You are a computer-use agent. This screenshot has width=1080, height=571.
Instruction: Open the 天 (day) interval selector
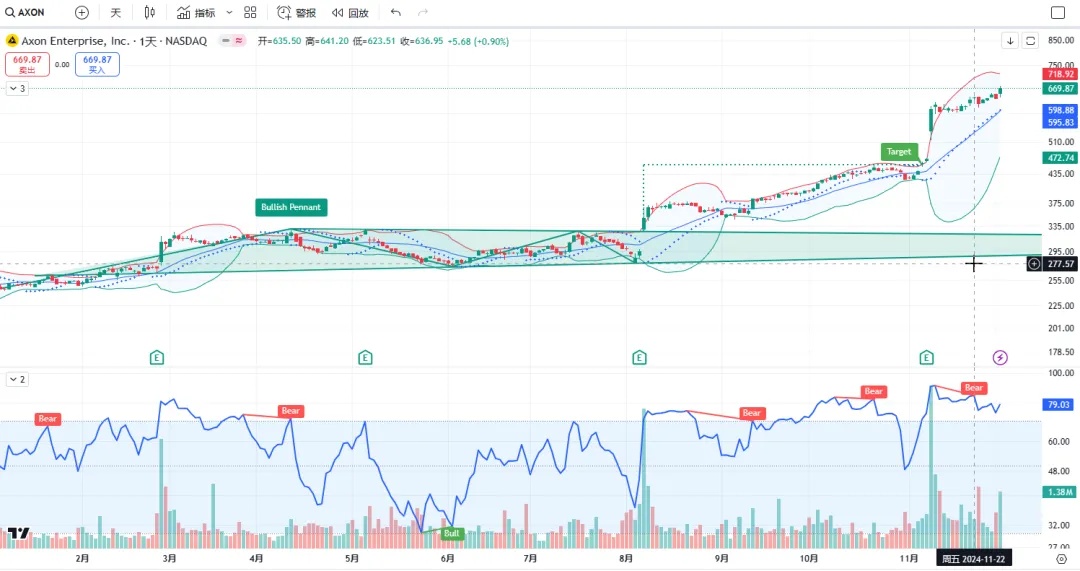tap(115, 13)
